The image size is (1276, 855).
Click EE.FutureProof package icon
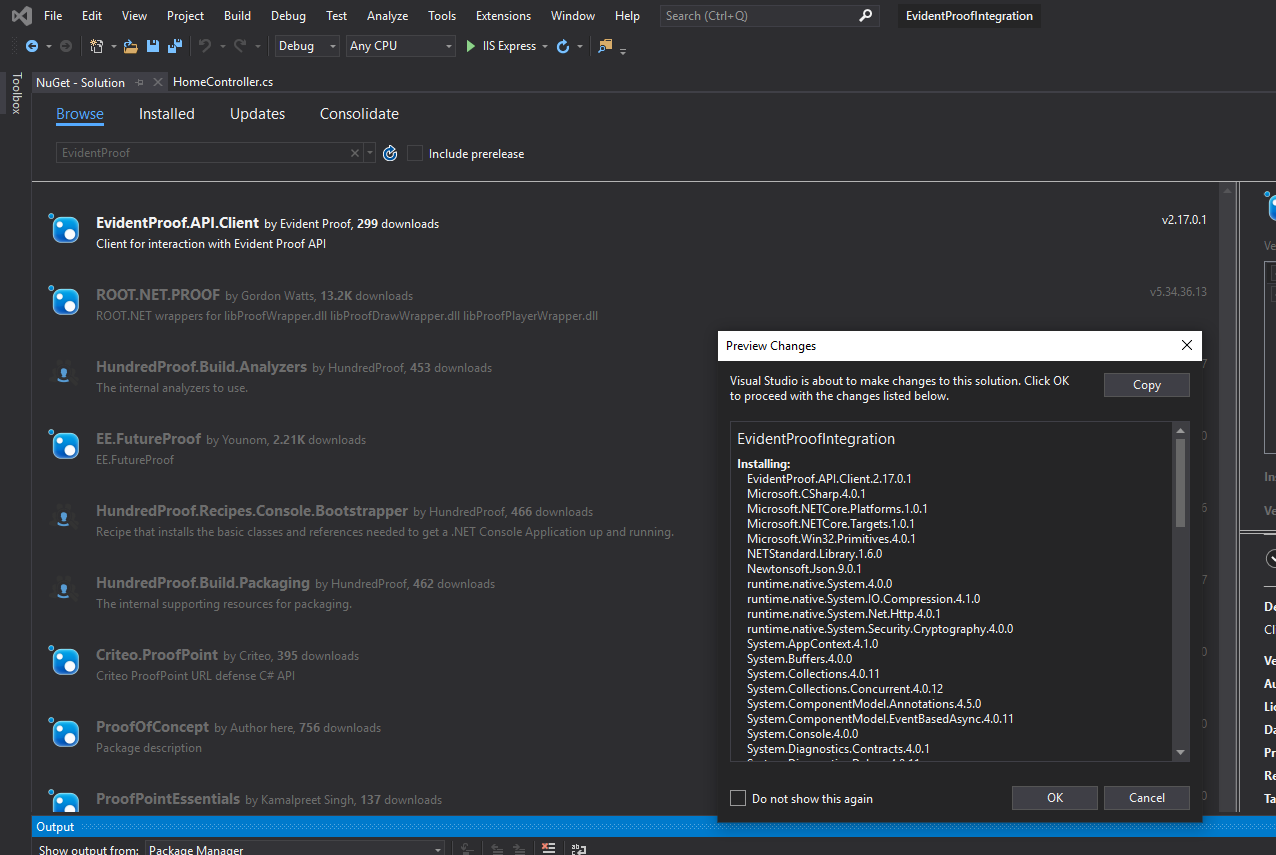coord(65,445)
